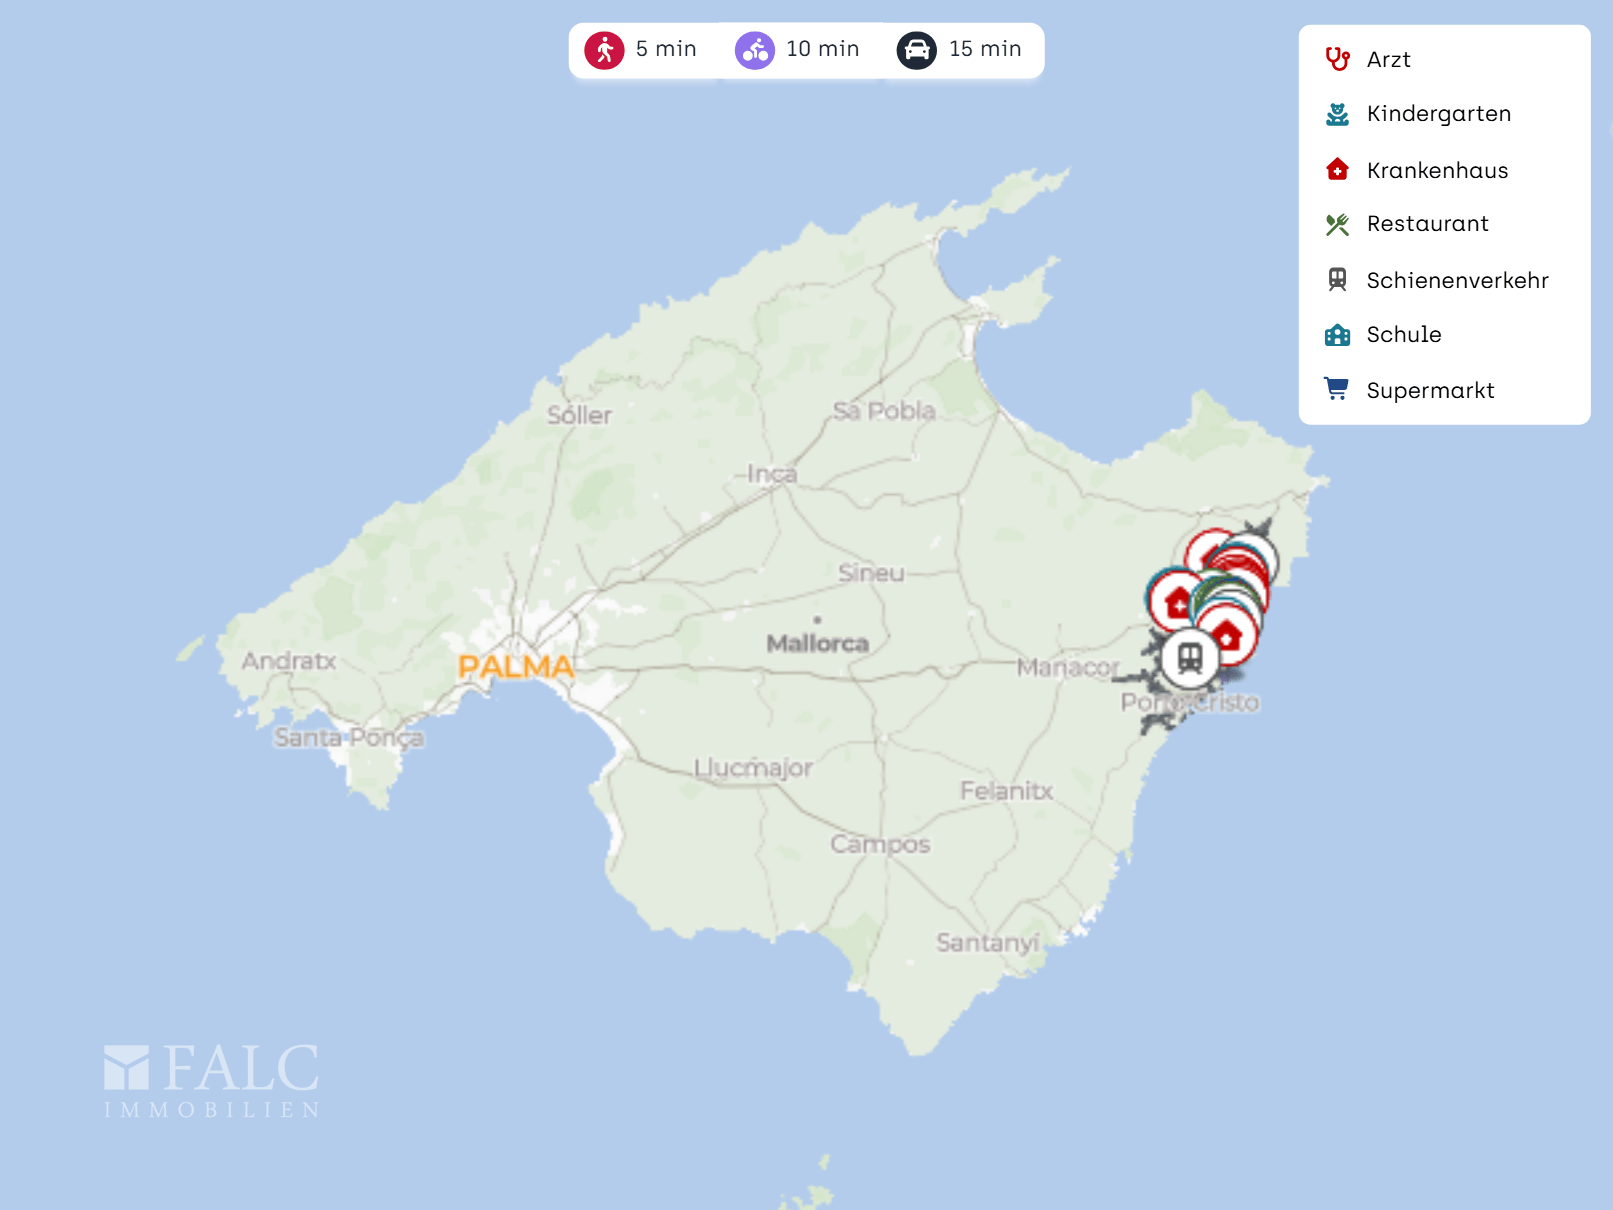Select the "5 min" travel time text
The height and width of the screenshot is (1210, 1613).
tap(666, 49)
